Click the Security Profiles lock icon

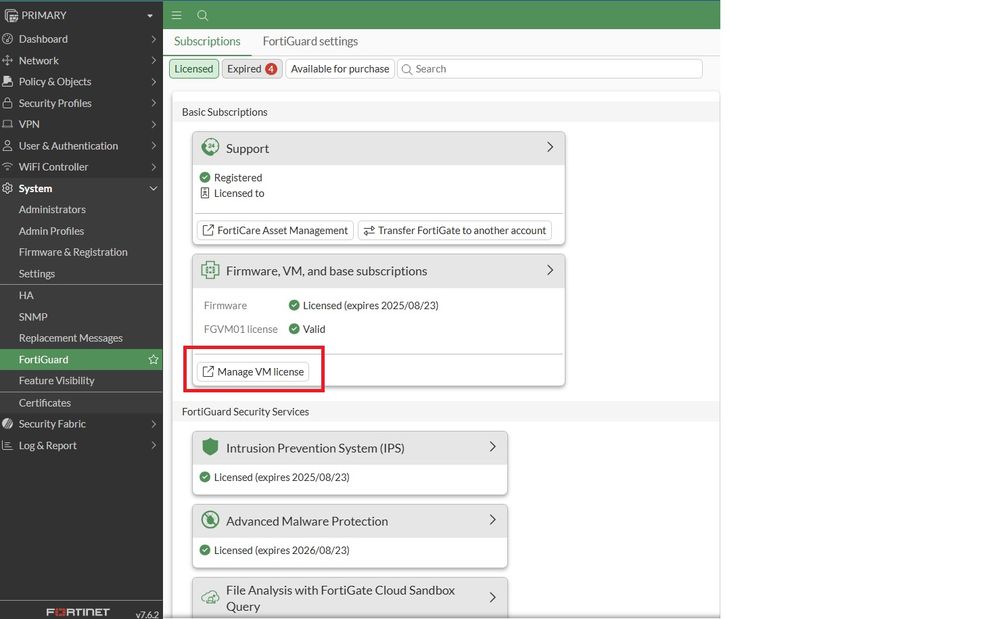coord(8,103)
